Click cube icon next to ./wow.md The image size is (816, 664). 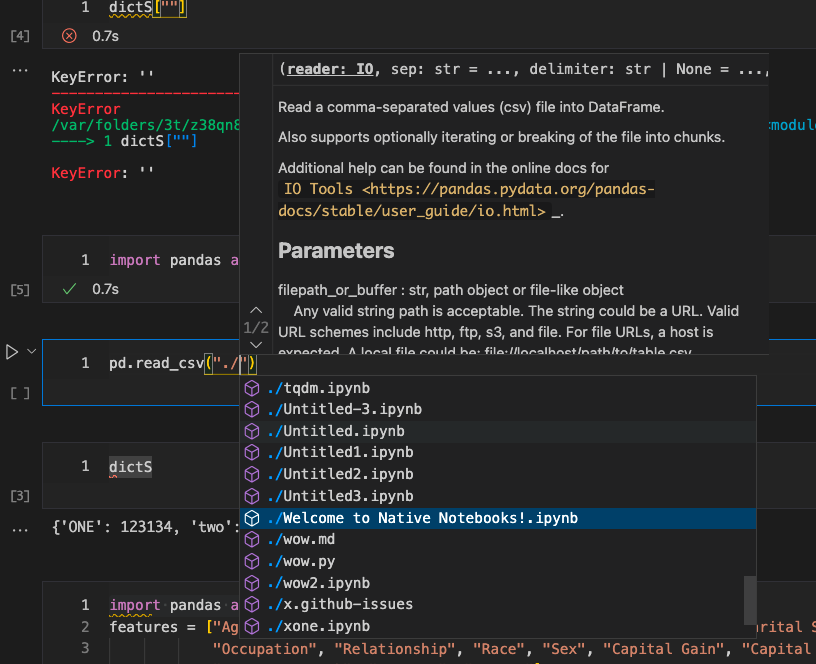click(253, 539)
